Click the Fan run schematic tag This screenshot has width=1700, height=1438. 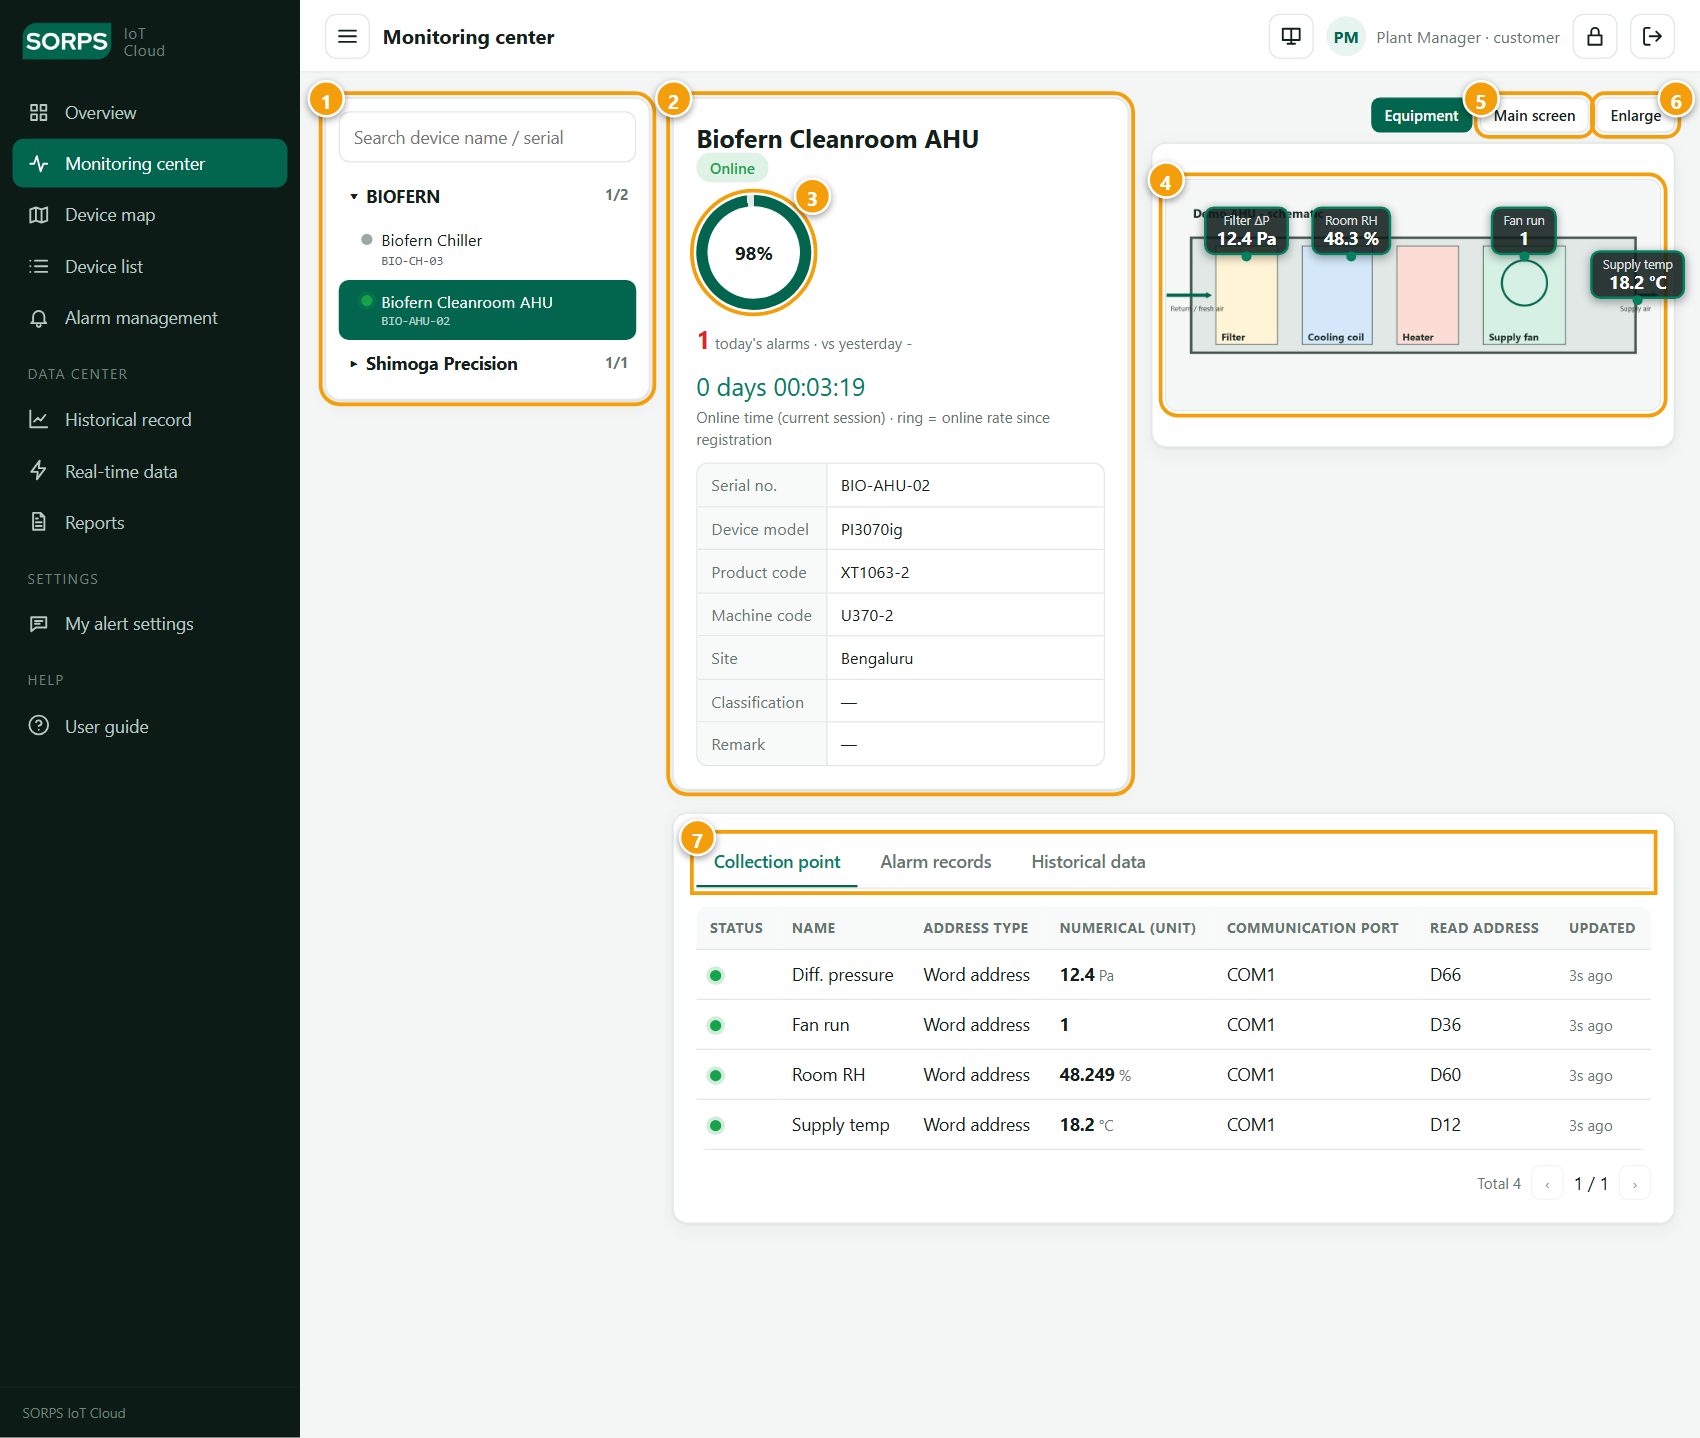(x=1524, y=230)
